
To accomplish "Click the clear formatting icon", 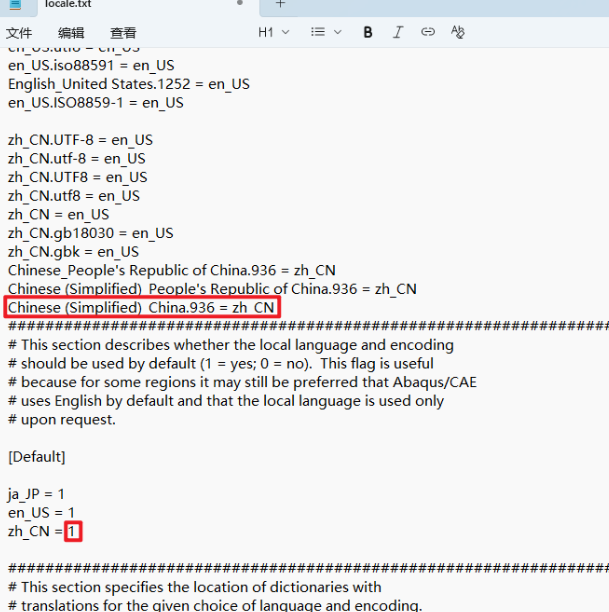I will tap(458, 32).
